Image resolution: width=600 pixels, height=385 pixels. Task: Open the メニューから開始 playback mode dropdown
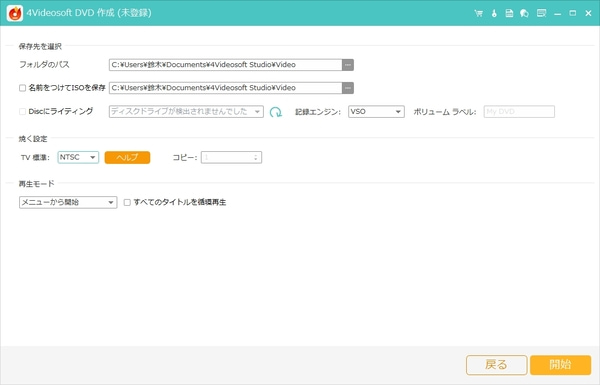(68, 202)
